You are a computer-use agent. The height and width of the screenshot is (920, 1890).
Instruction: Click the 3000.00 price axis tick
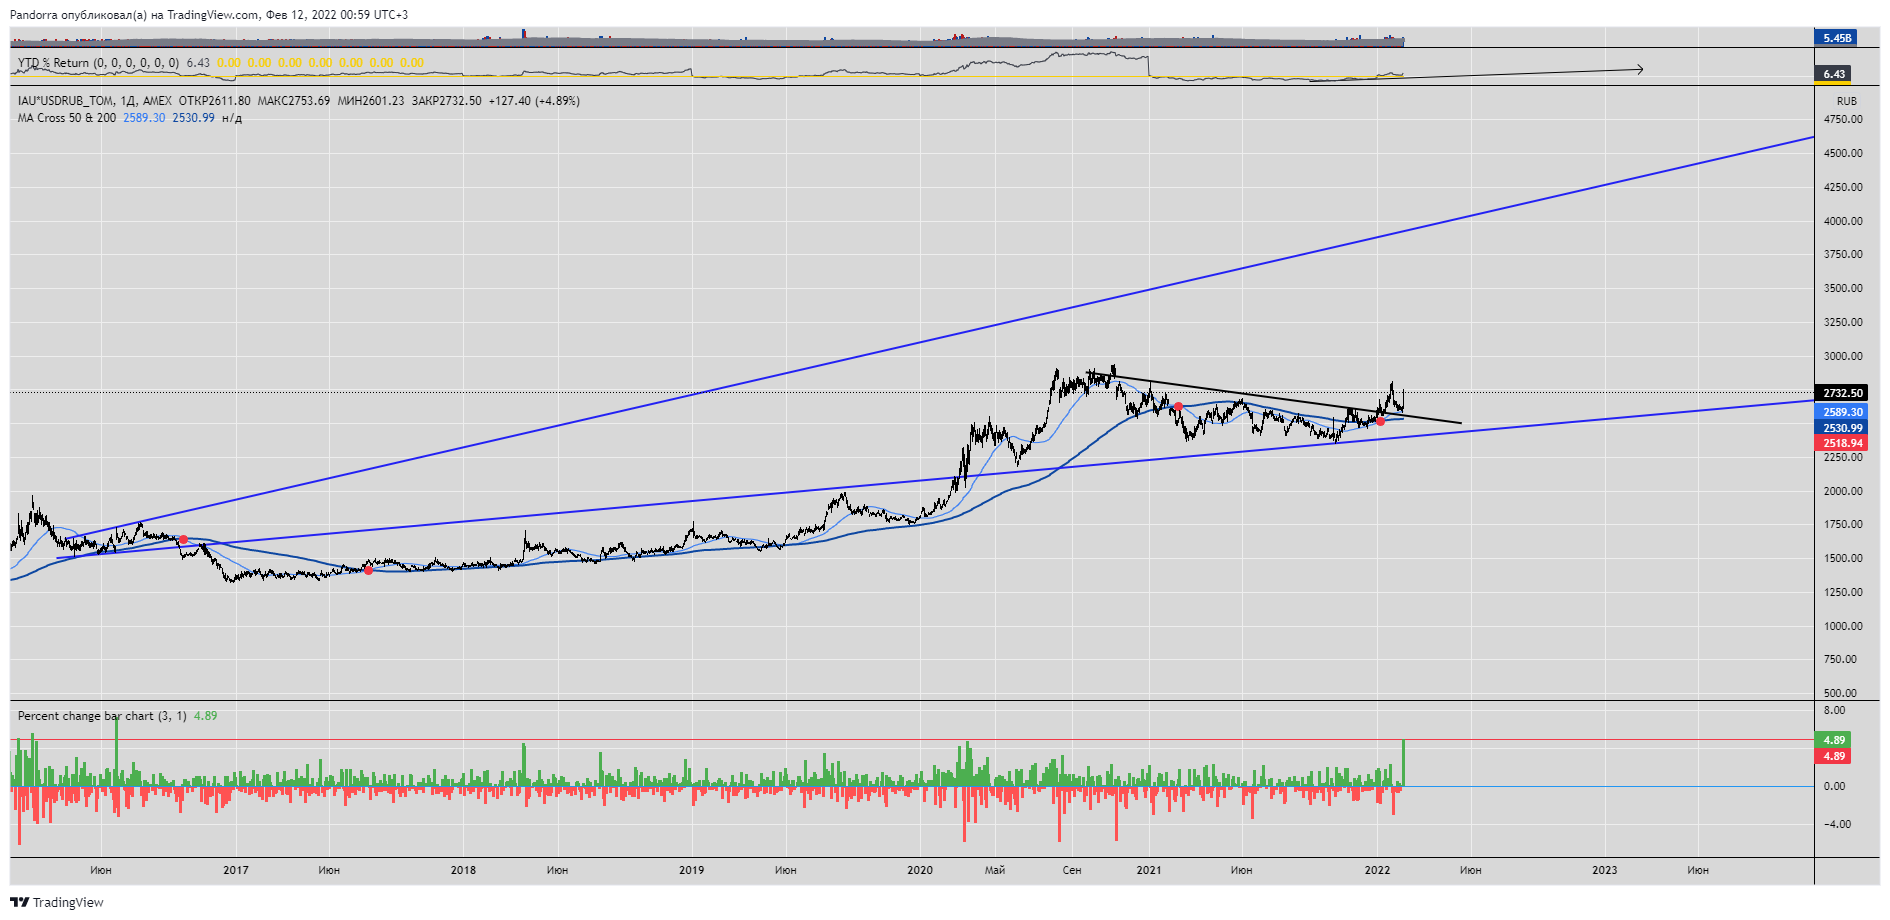pyautogui.click(x=1843, y=356)
